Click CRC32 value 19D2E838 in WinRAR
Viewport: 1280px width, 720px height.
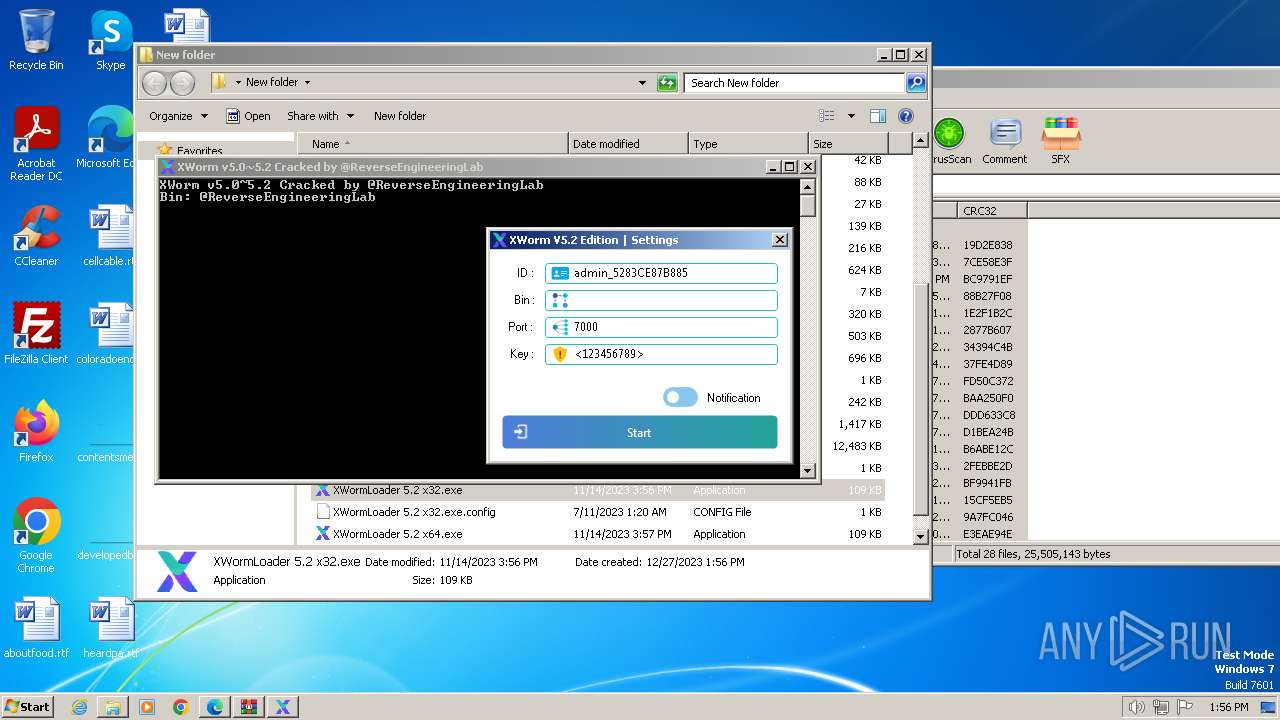[988, 245]
